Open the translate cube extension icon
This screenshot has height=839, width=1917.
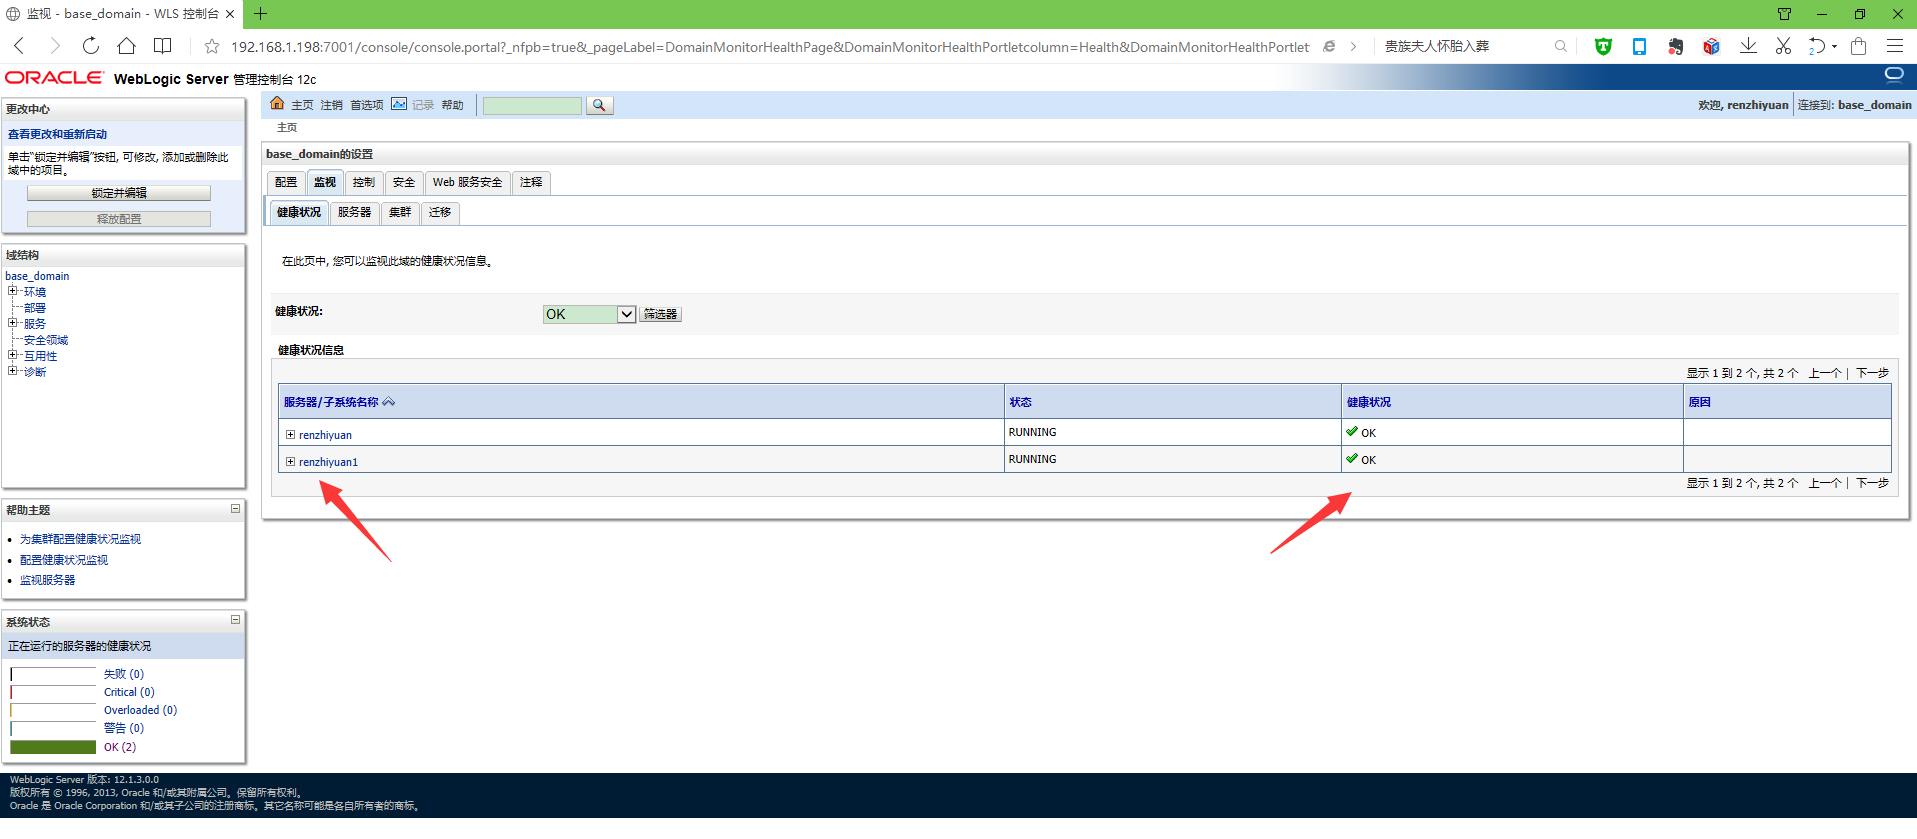tap(1711, 46)
